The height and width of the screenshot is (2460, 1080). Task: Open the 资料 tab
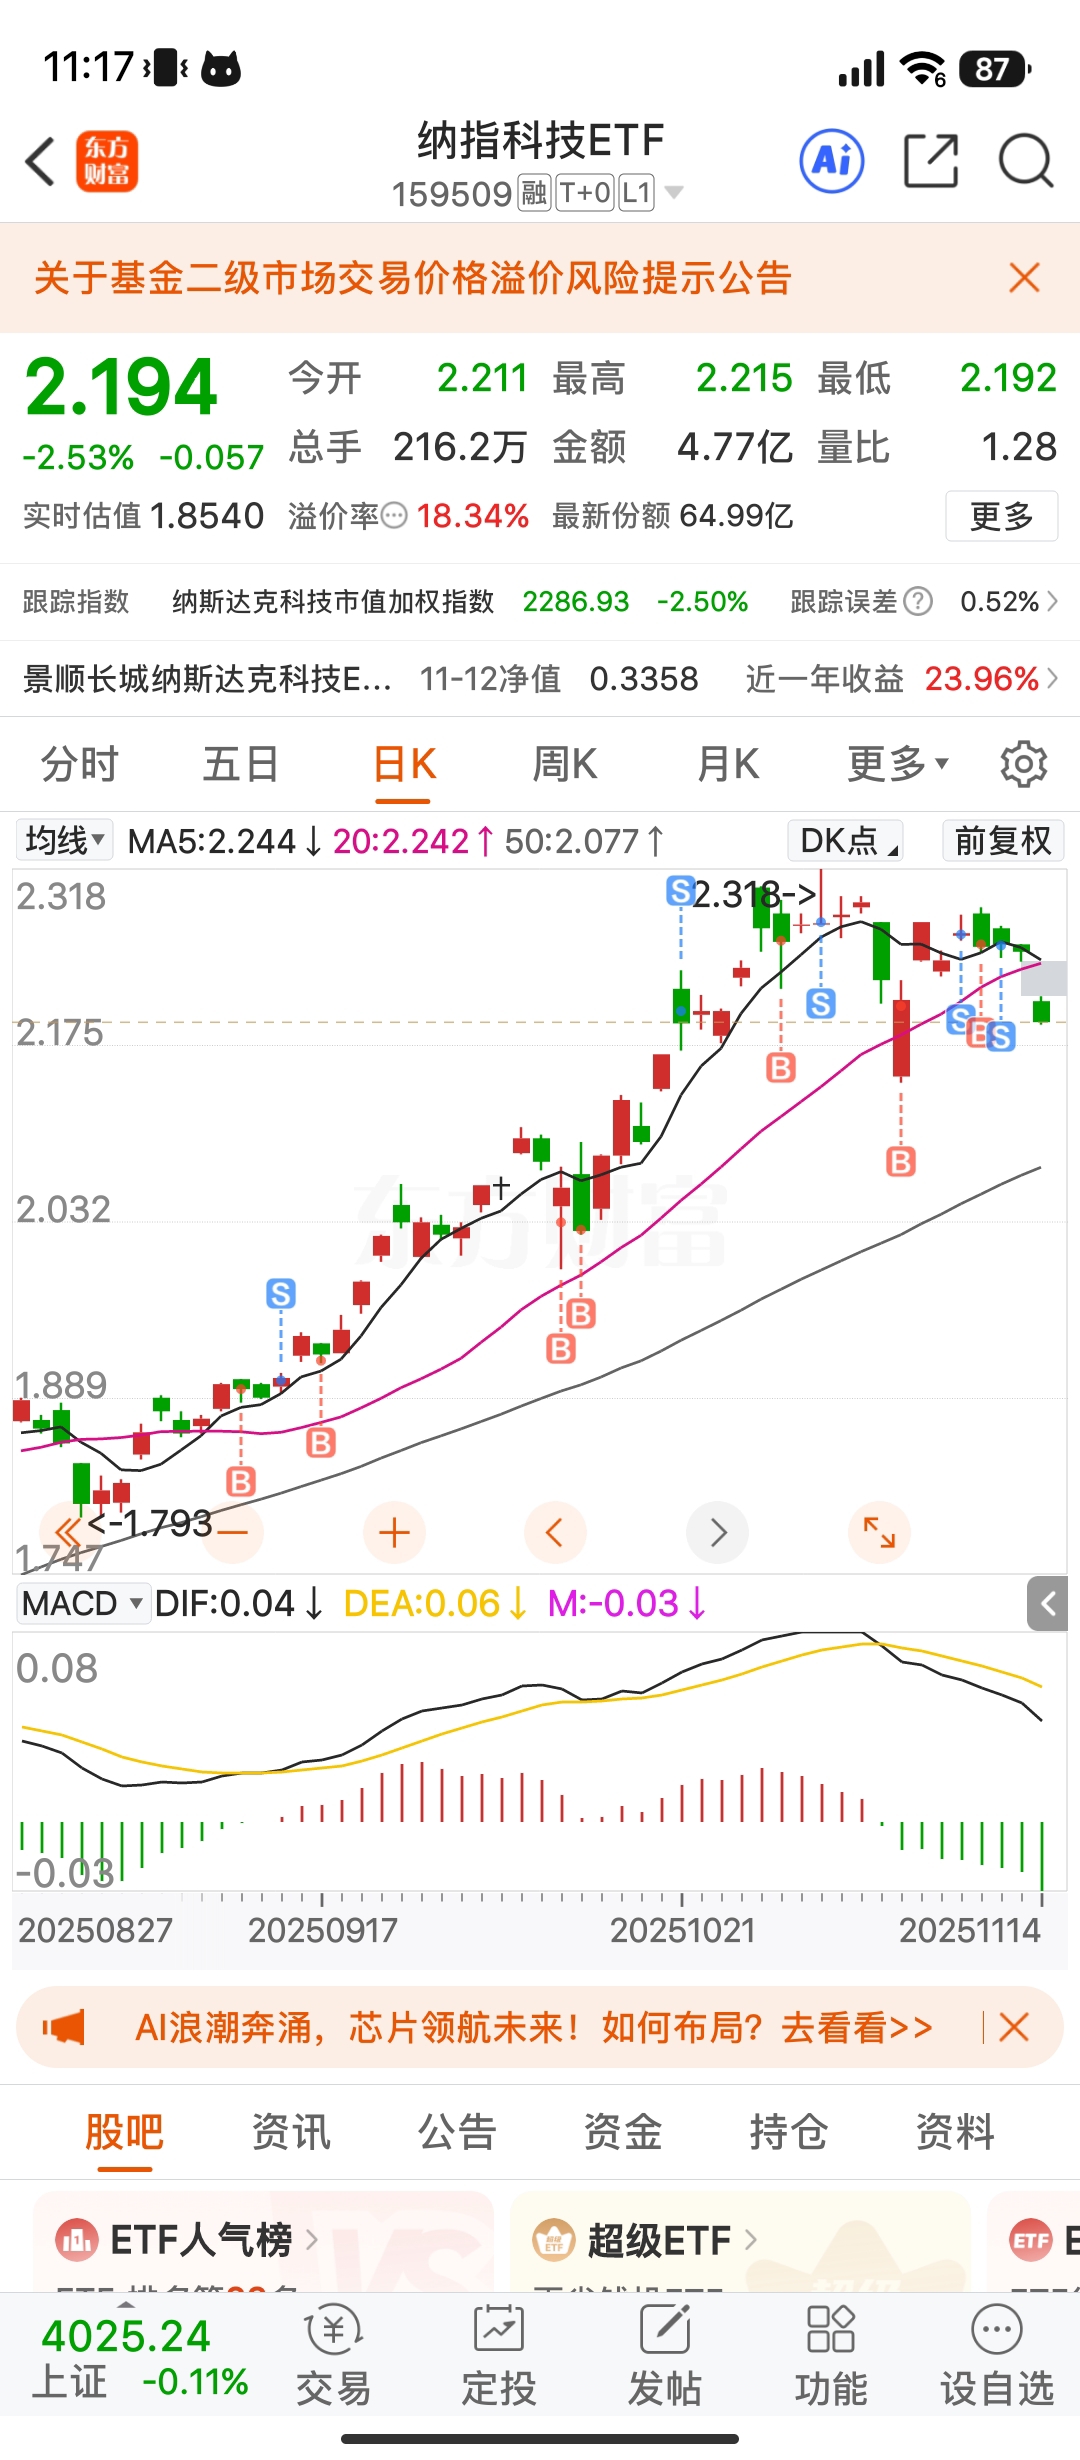tap(955, 2132)
